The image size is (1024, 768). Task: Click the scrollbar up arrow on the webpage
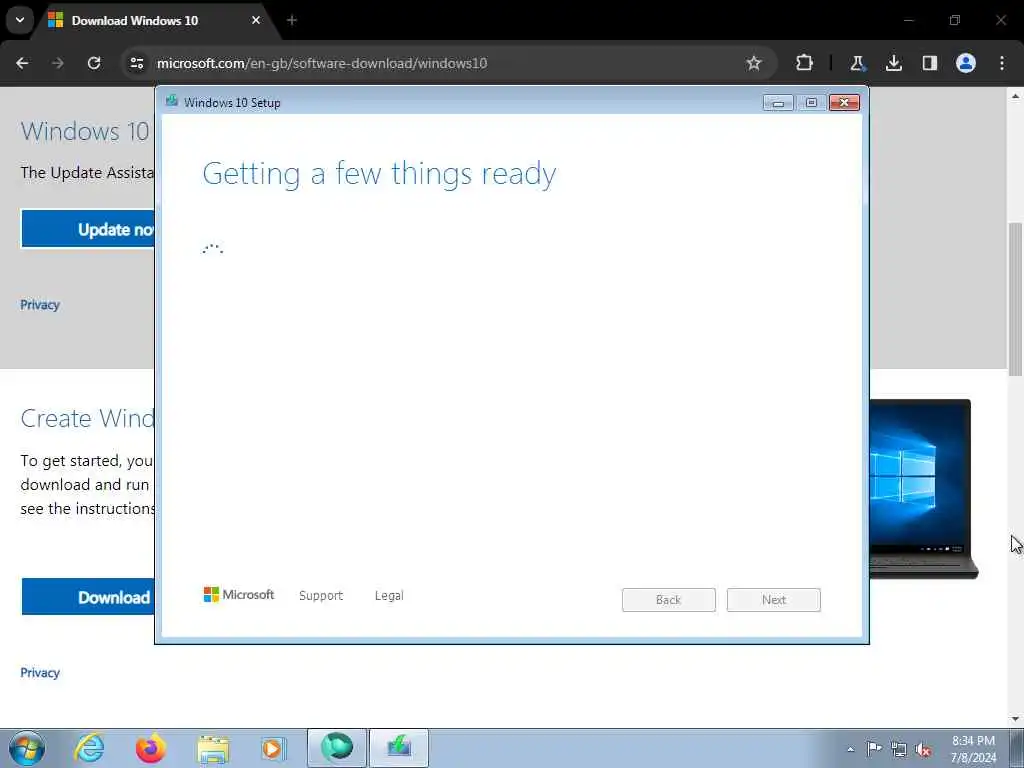pyautogui.click(x=1016, y=96)
